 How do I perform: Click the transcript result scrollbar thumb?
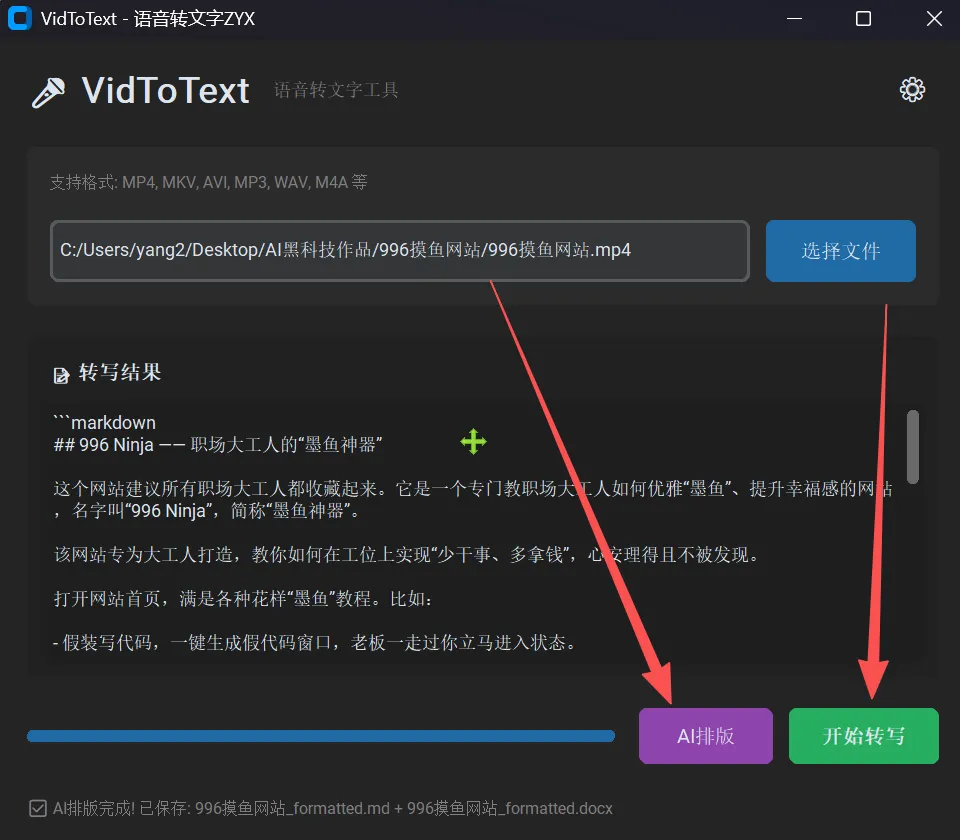[913, 447]
